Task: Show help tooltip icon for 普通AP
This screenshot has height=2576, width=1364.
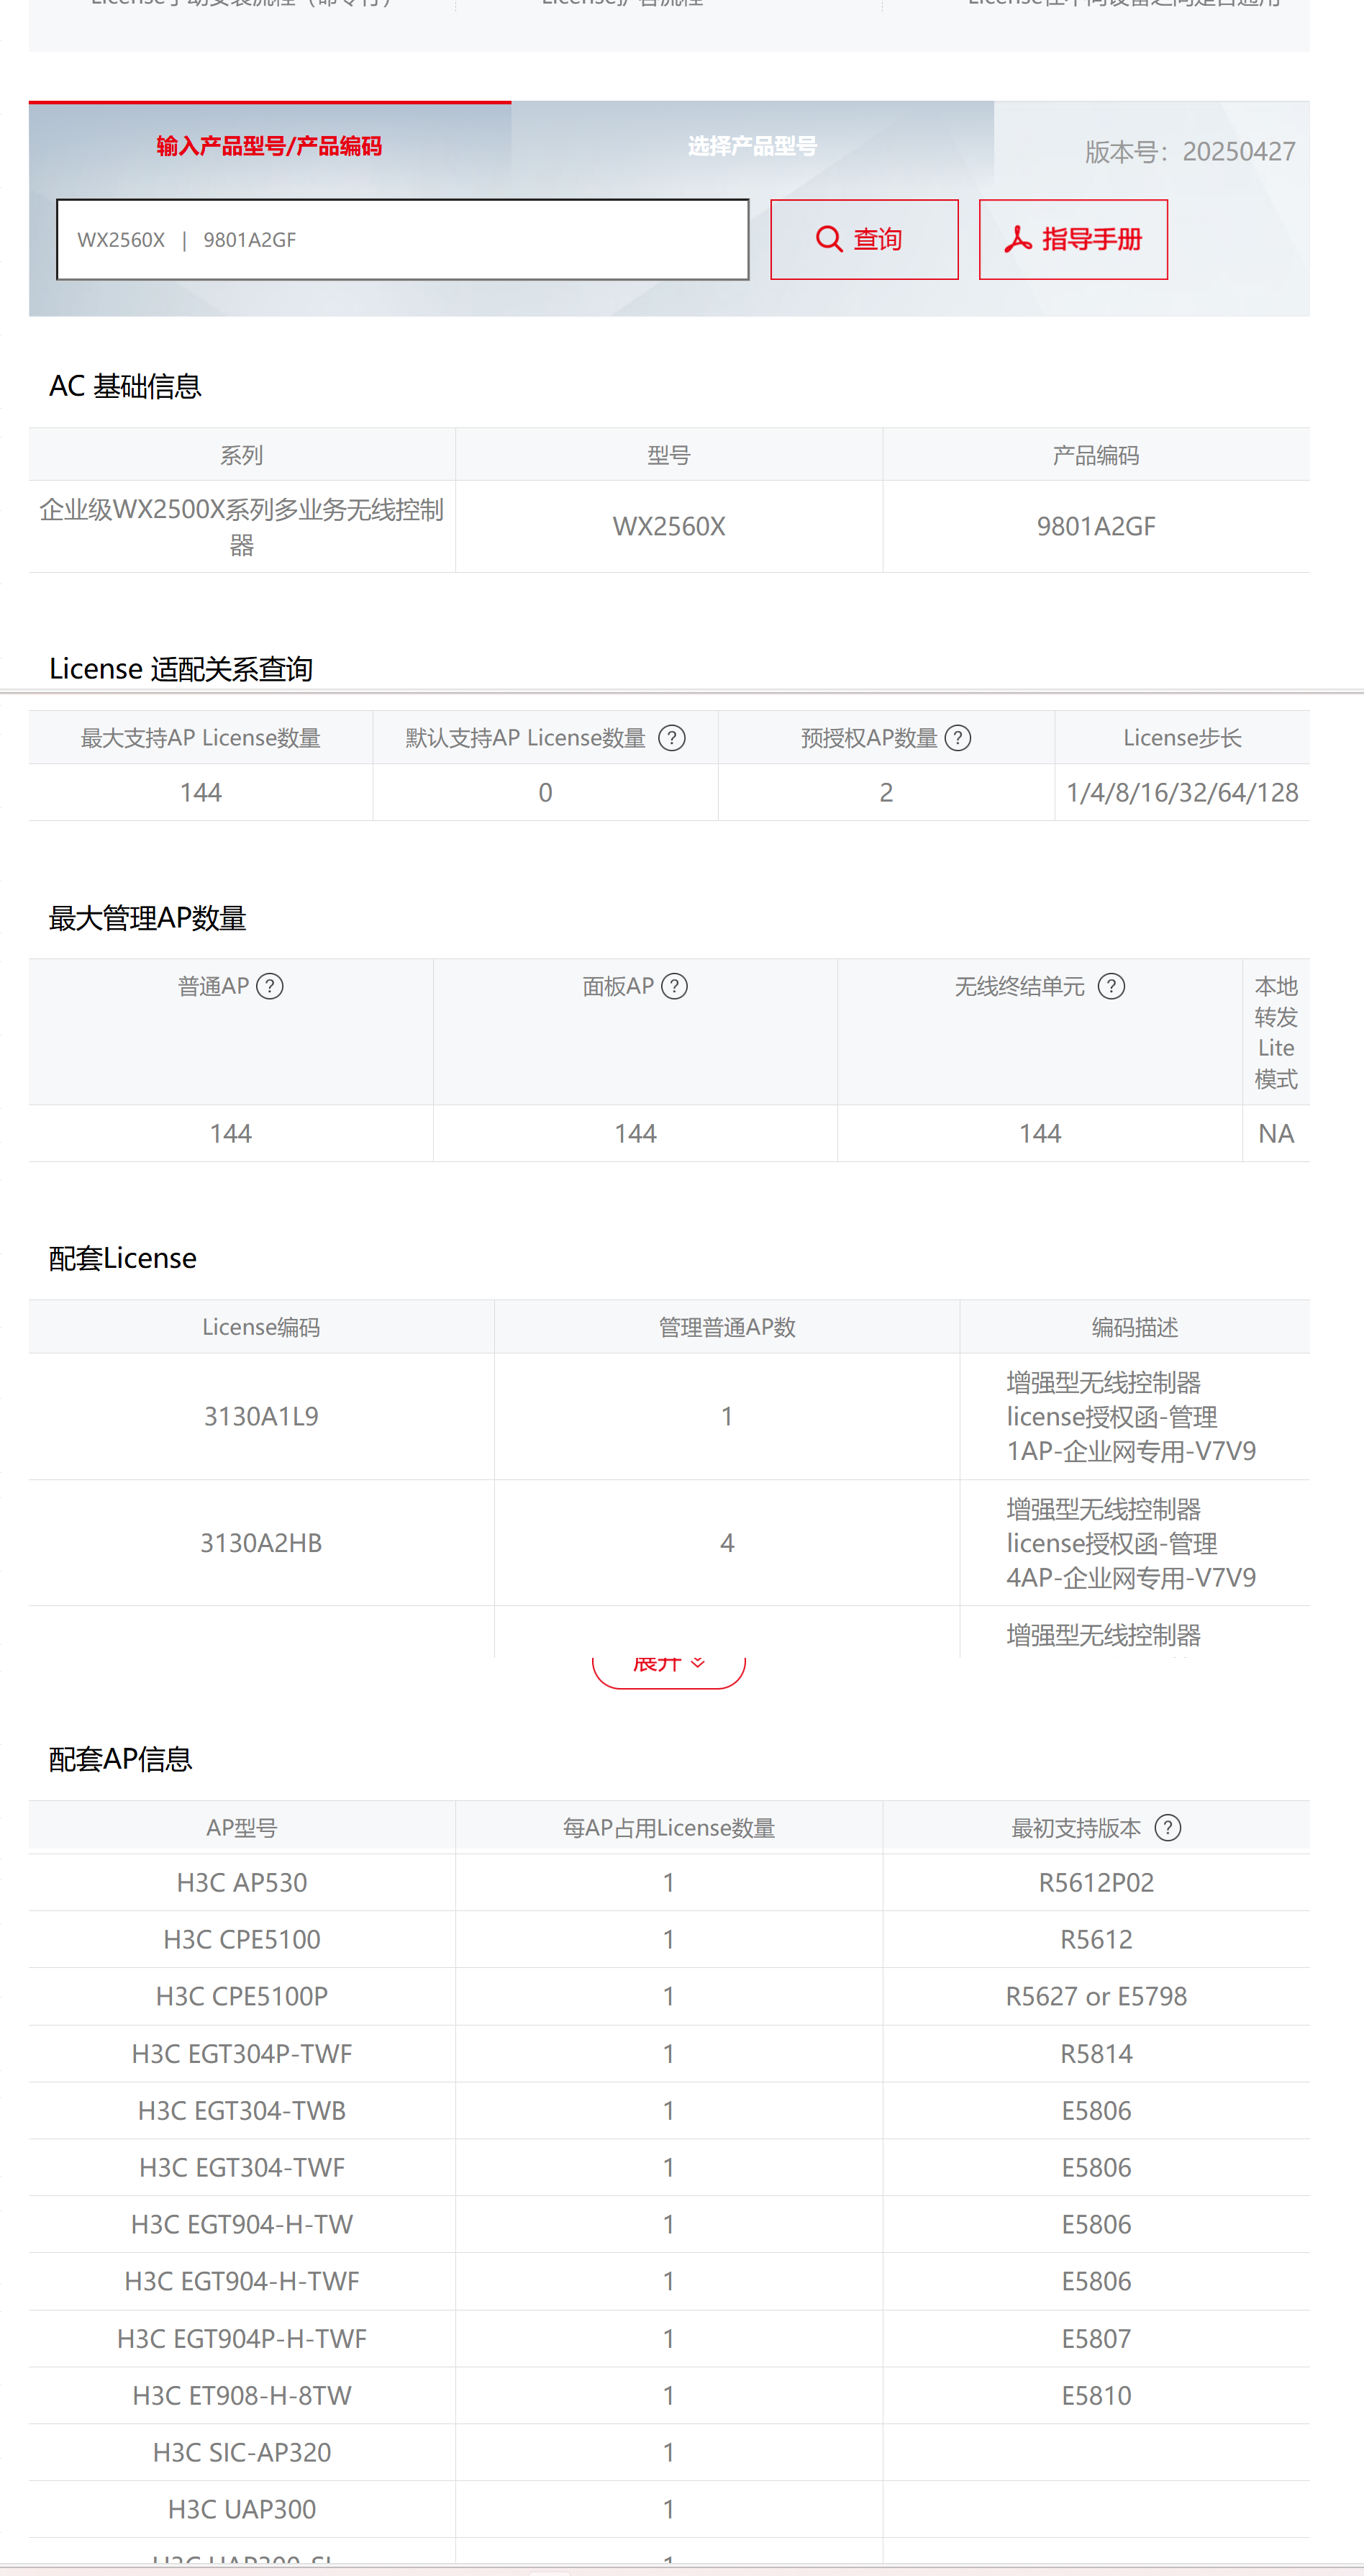Action: (270, 987)
